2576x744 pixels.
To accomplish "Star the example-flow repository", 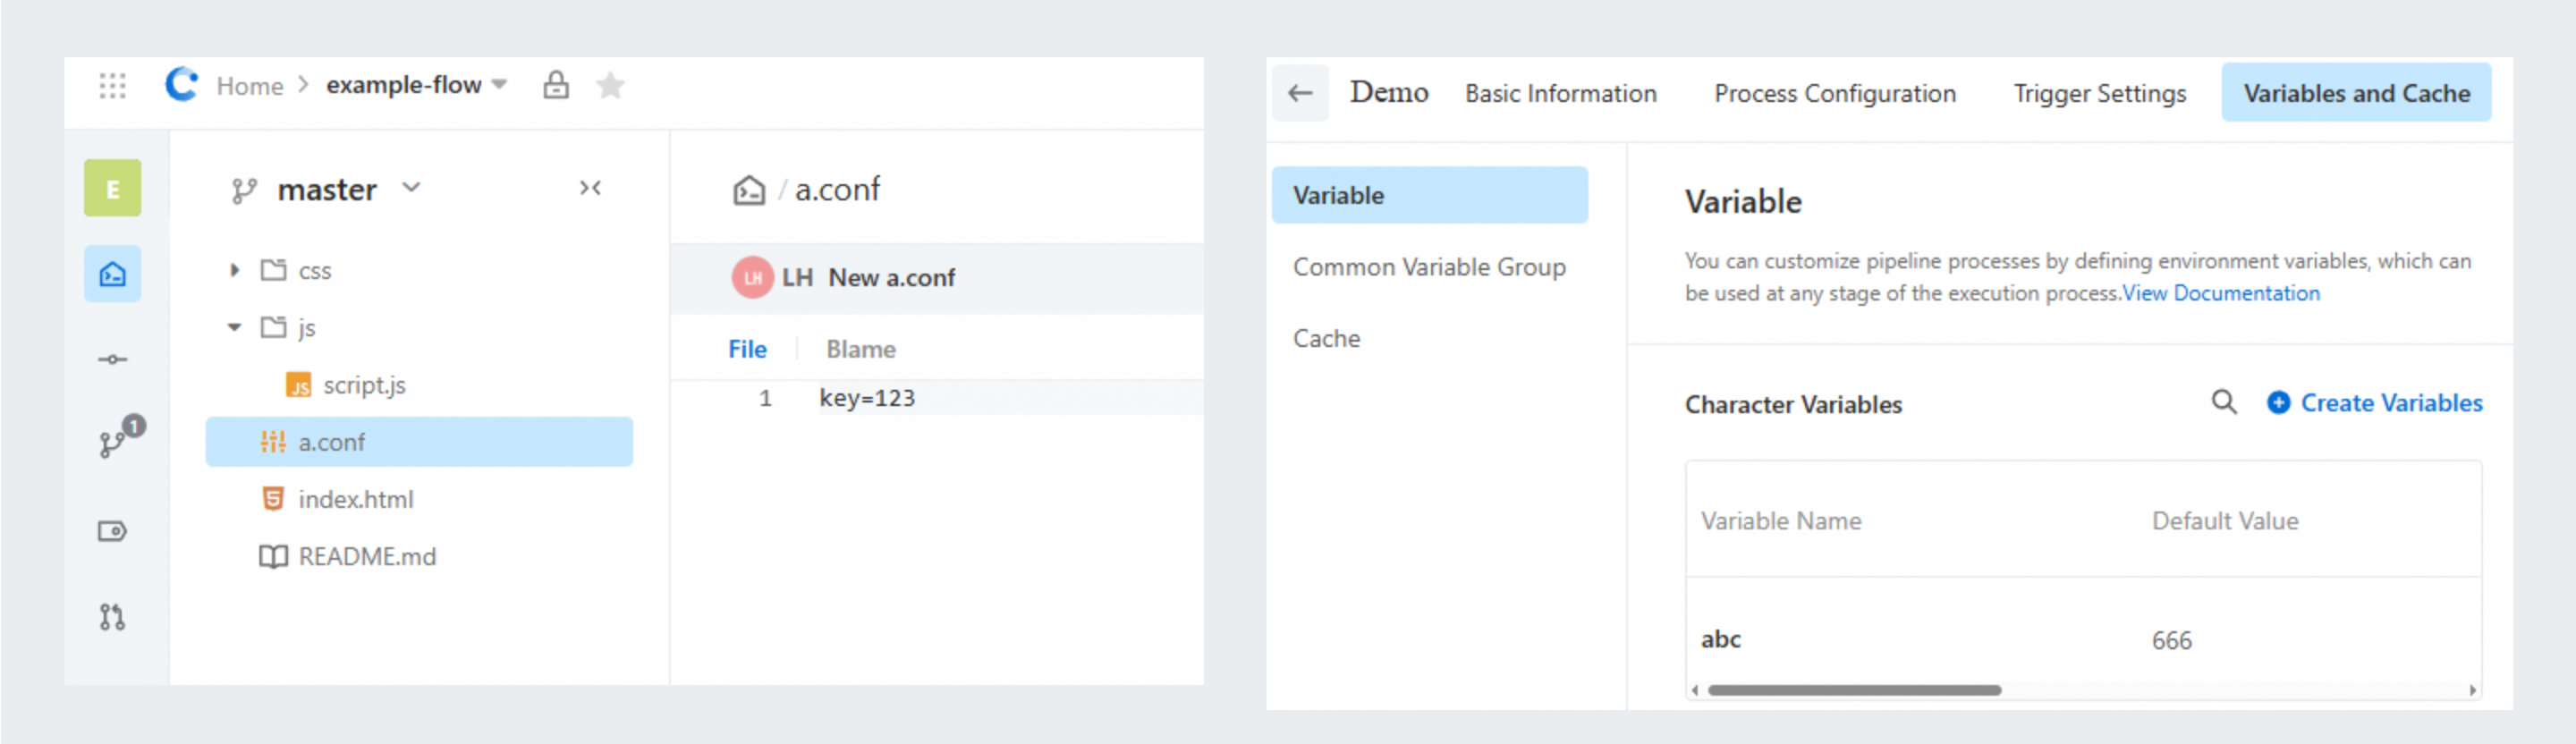I will coord(610,86).
